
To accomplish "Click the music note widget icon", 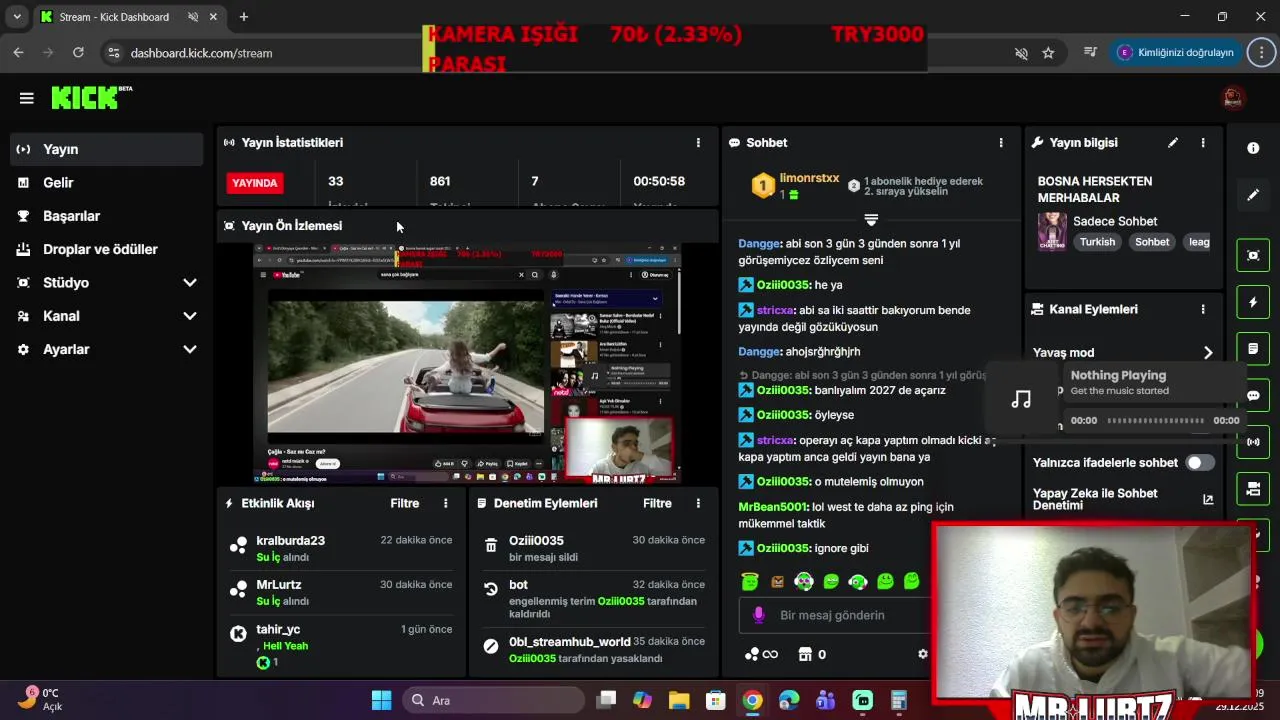I will 1021,398.
